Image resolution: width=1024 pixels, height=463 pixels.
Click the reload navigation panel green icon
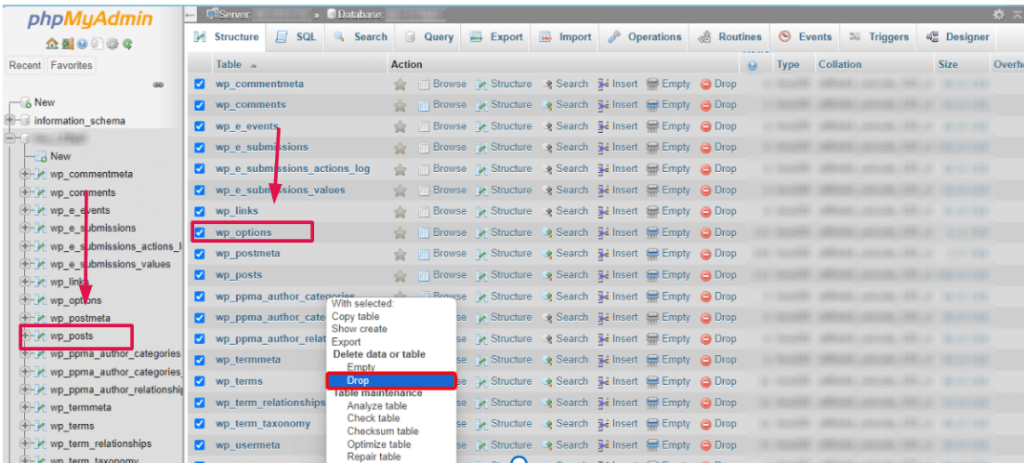pyautogui.click(x=128, y=44)
